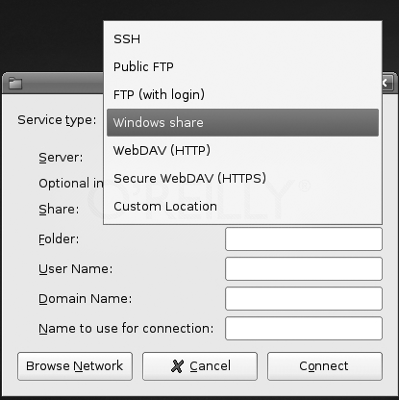The image size is (399, 400).
Task: Click the Share label
Action: [x=59, y=209]
